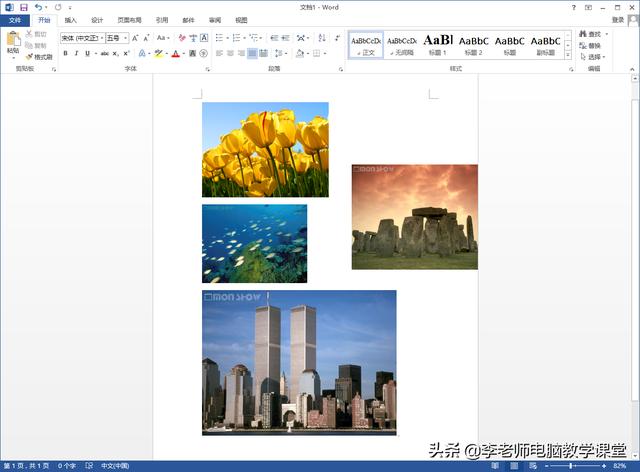The width and height of the screenshot is (640, 472).
Task: Toggle Distributed alignment button
Action: pyautogui.click(x=263, y=53)
